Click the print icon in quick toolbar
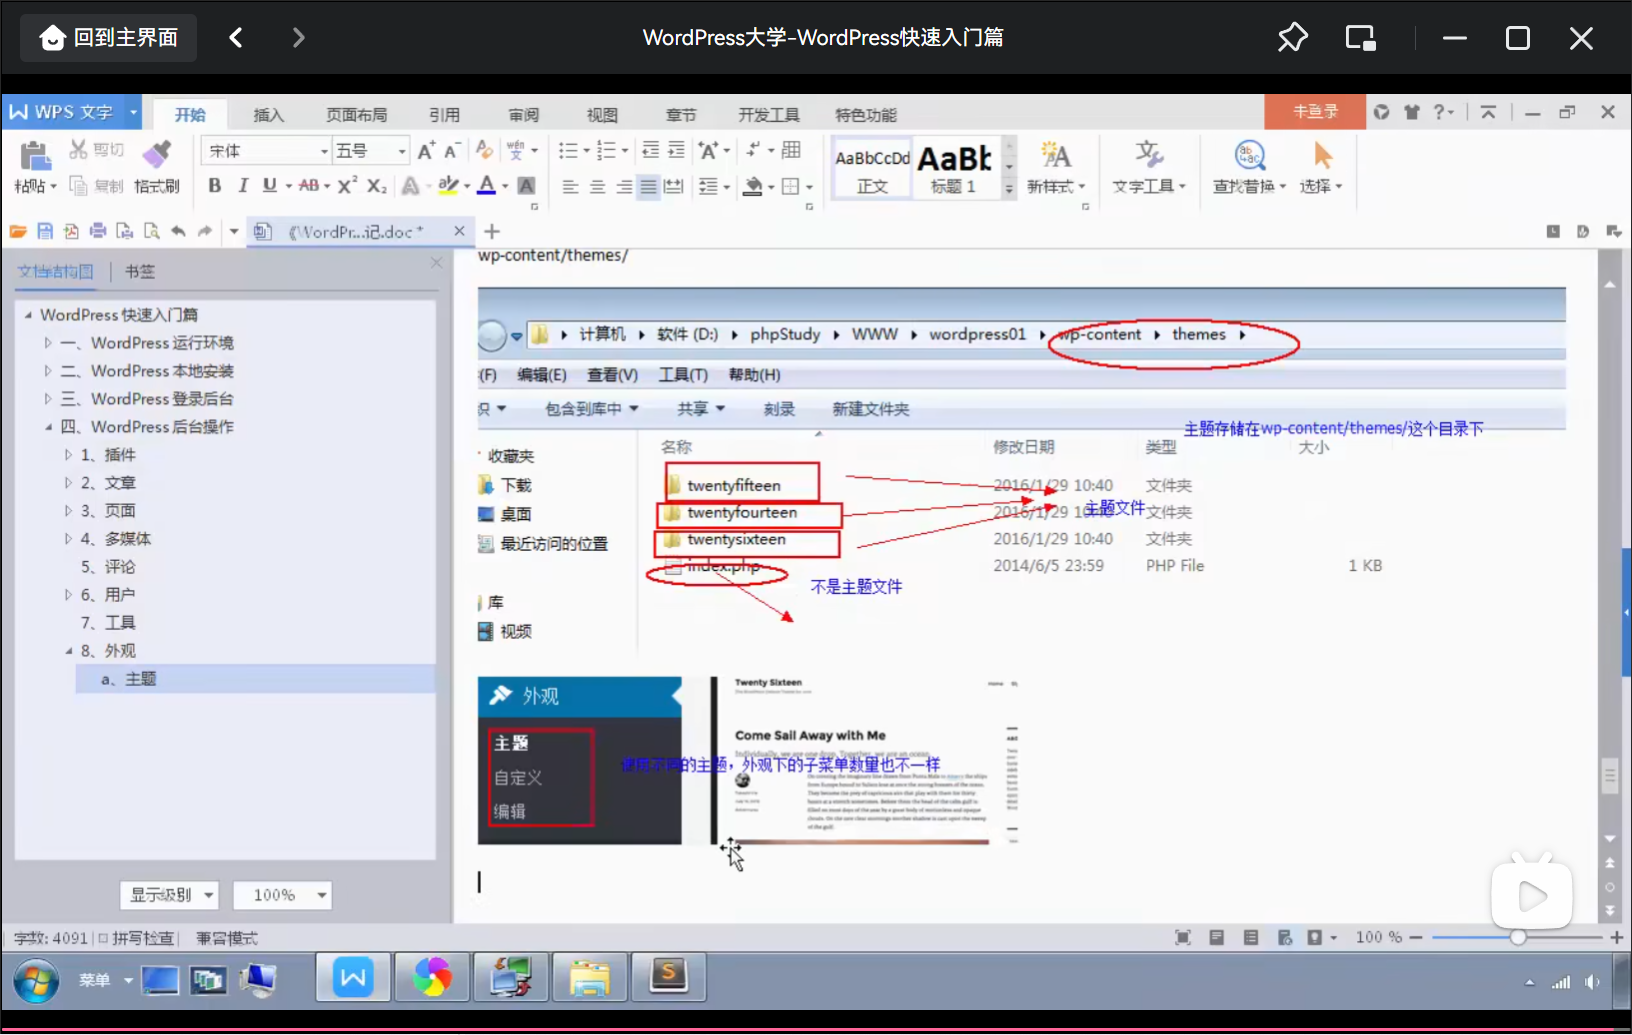The height and width of the screenshot is (1035, 1632). tap(98, 231)
